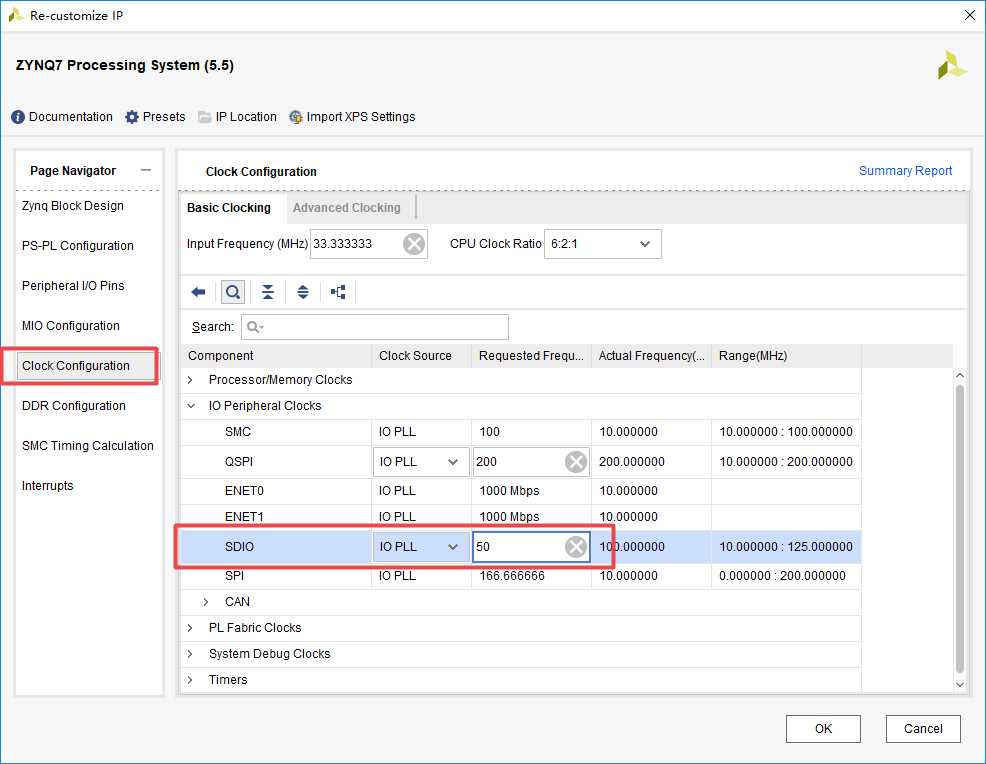Open MIO Configuration page

click(70, 326)
